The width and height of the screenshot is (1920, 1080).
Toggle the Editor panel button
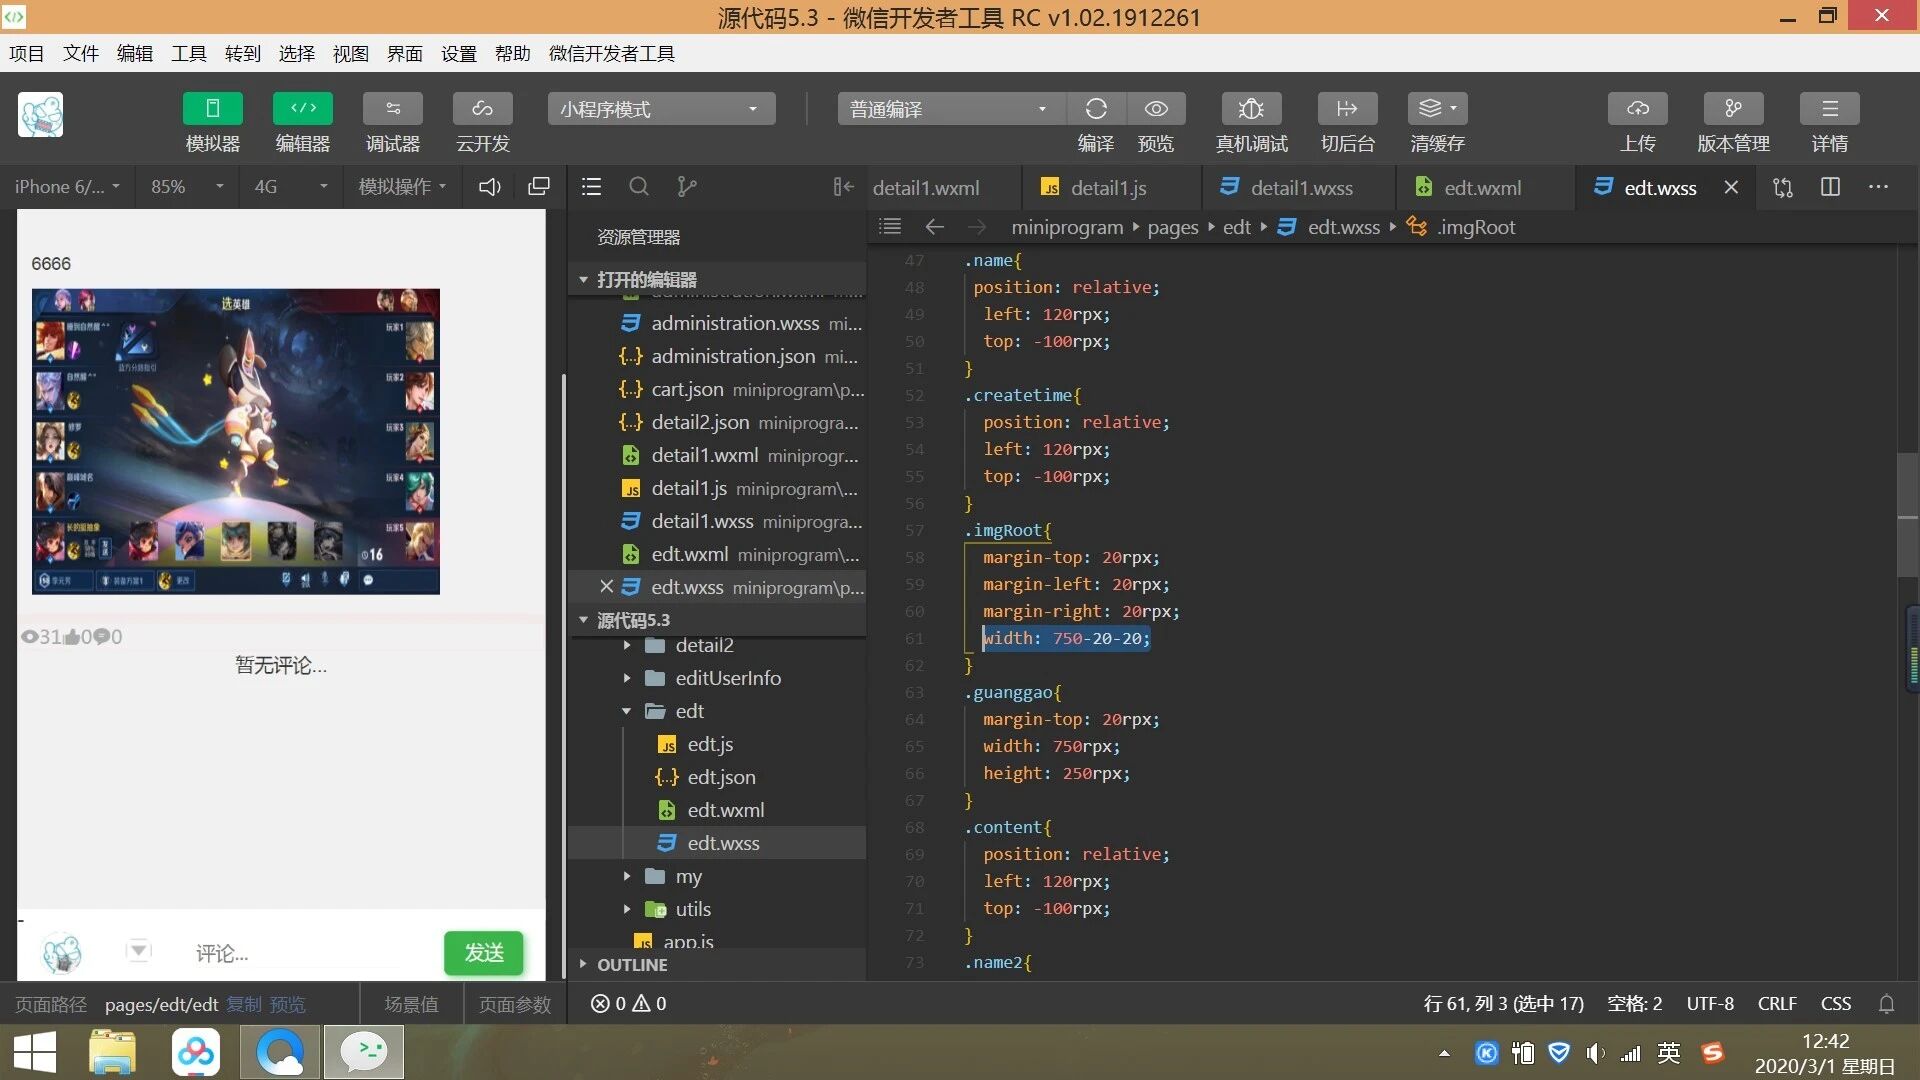302,109
